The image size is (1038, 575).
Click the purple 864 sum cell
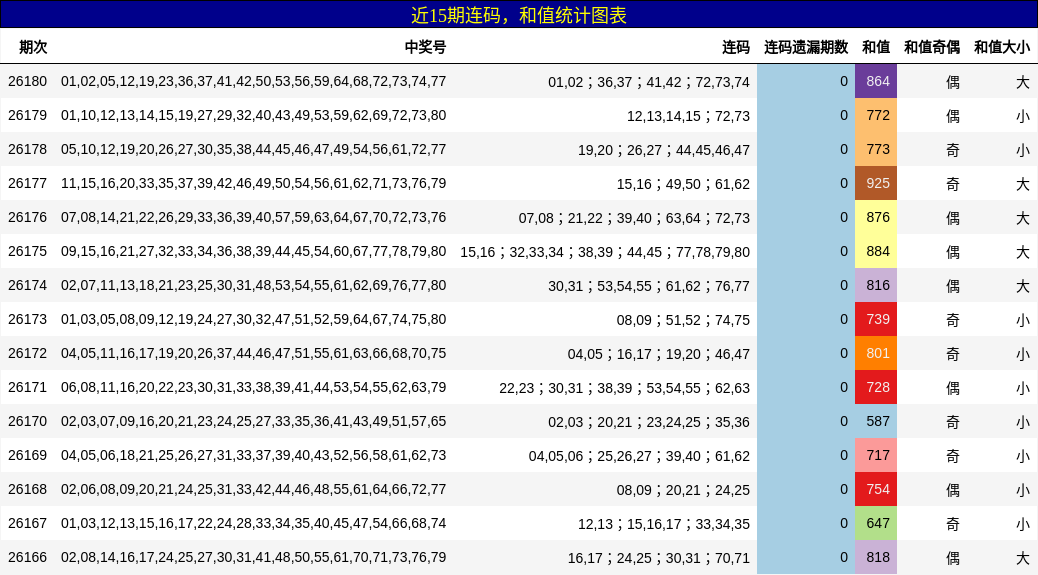(876, 81)
